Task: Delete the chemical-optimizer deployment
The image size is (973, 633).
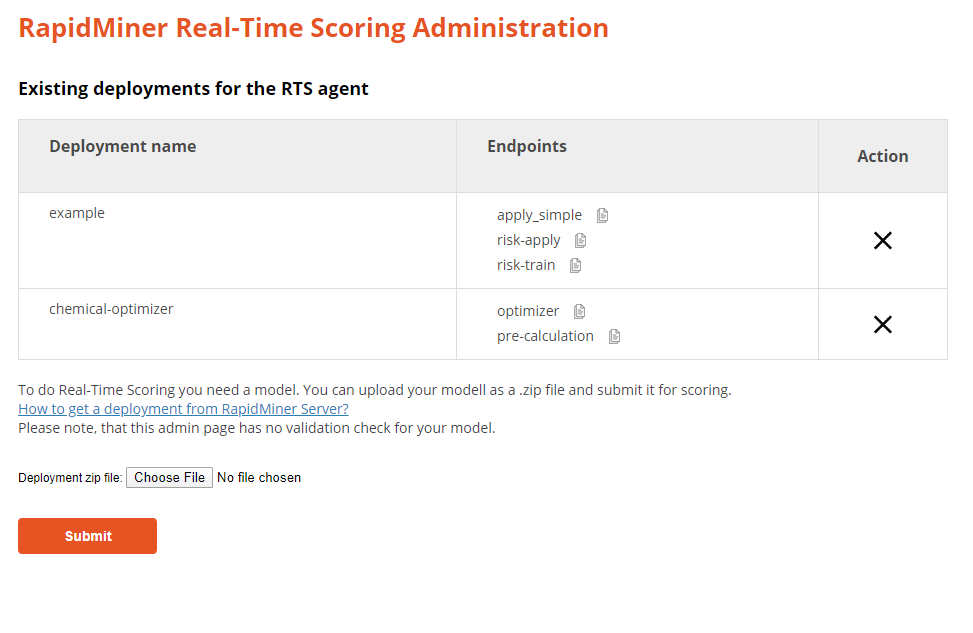Action: click(x=882, y=325)
